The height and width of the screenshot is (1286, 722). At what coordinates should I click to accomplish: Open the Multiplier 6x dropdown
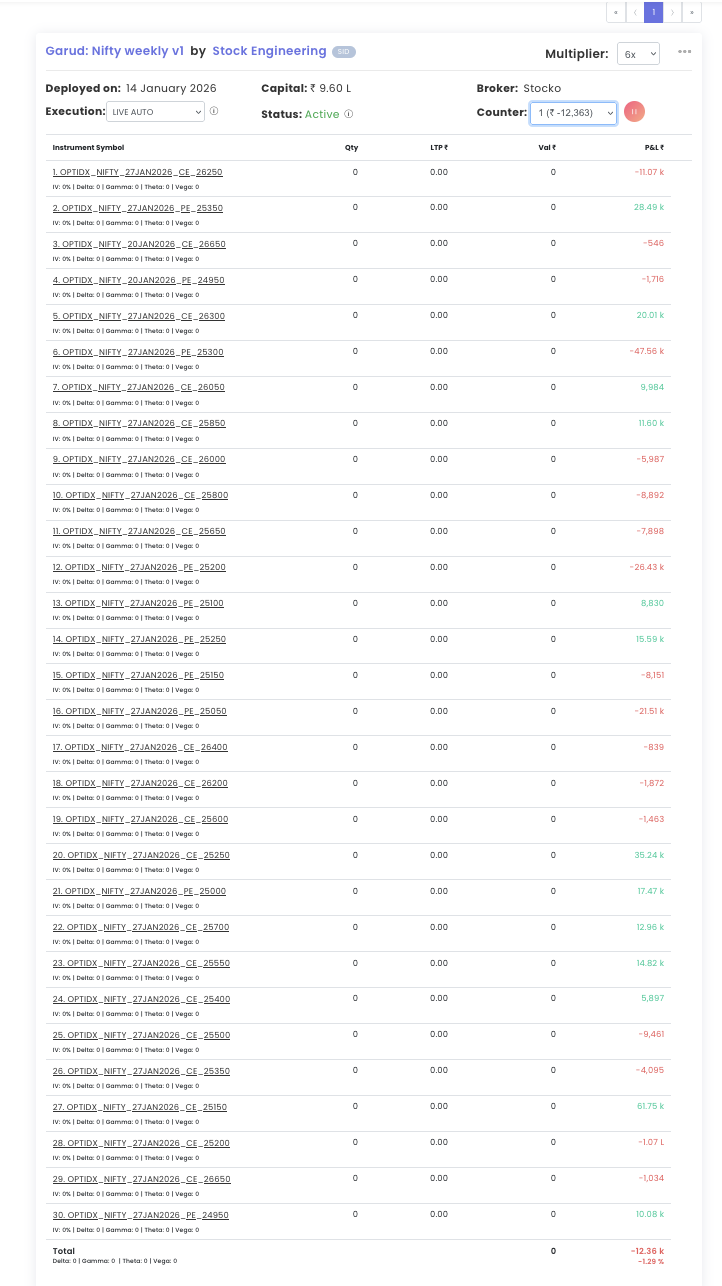click(x=638, y=53)
